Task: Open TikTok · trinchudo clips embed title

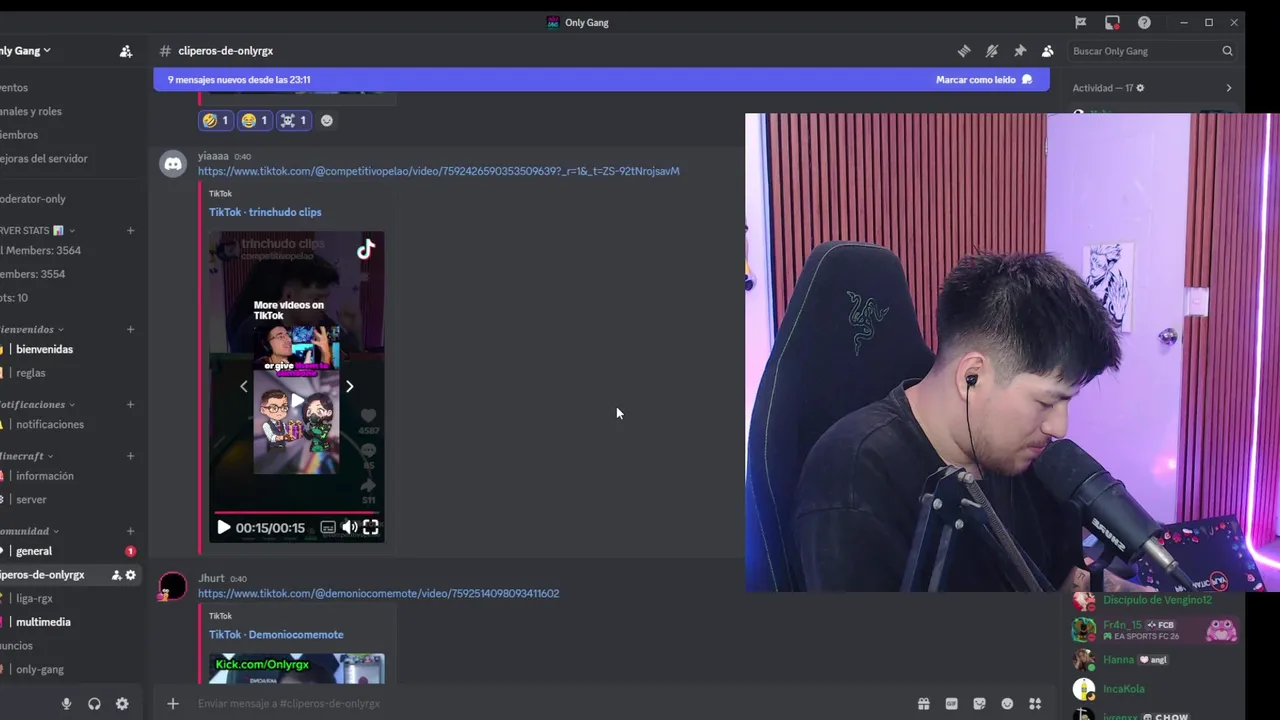Action: 265,212
